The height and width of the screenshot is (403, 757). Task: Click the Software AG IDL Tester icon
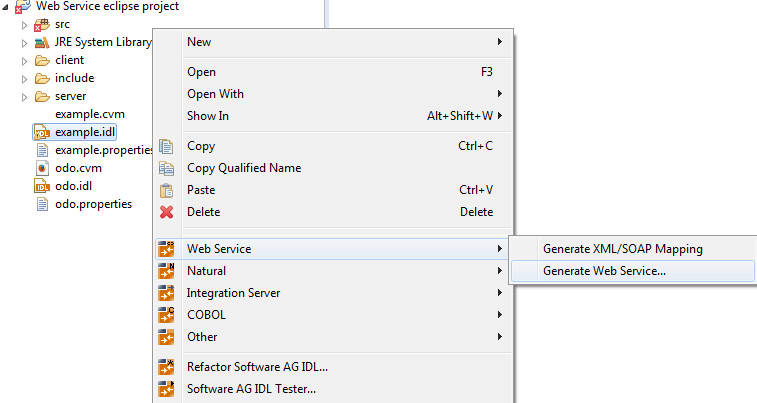pyautogui.click(x=167, y=389)
